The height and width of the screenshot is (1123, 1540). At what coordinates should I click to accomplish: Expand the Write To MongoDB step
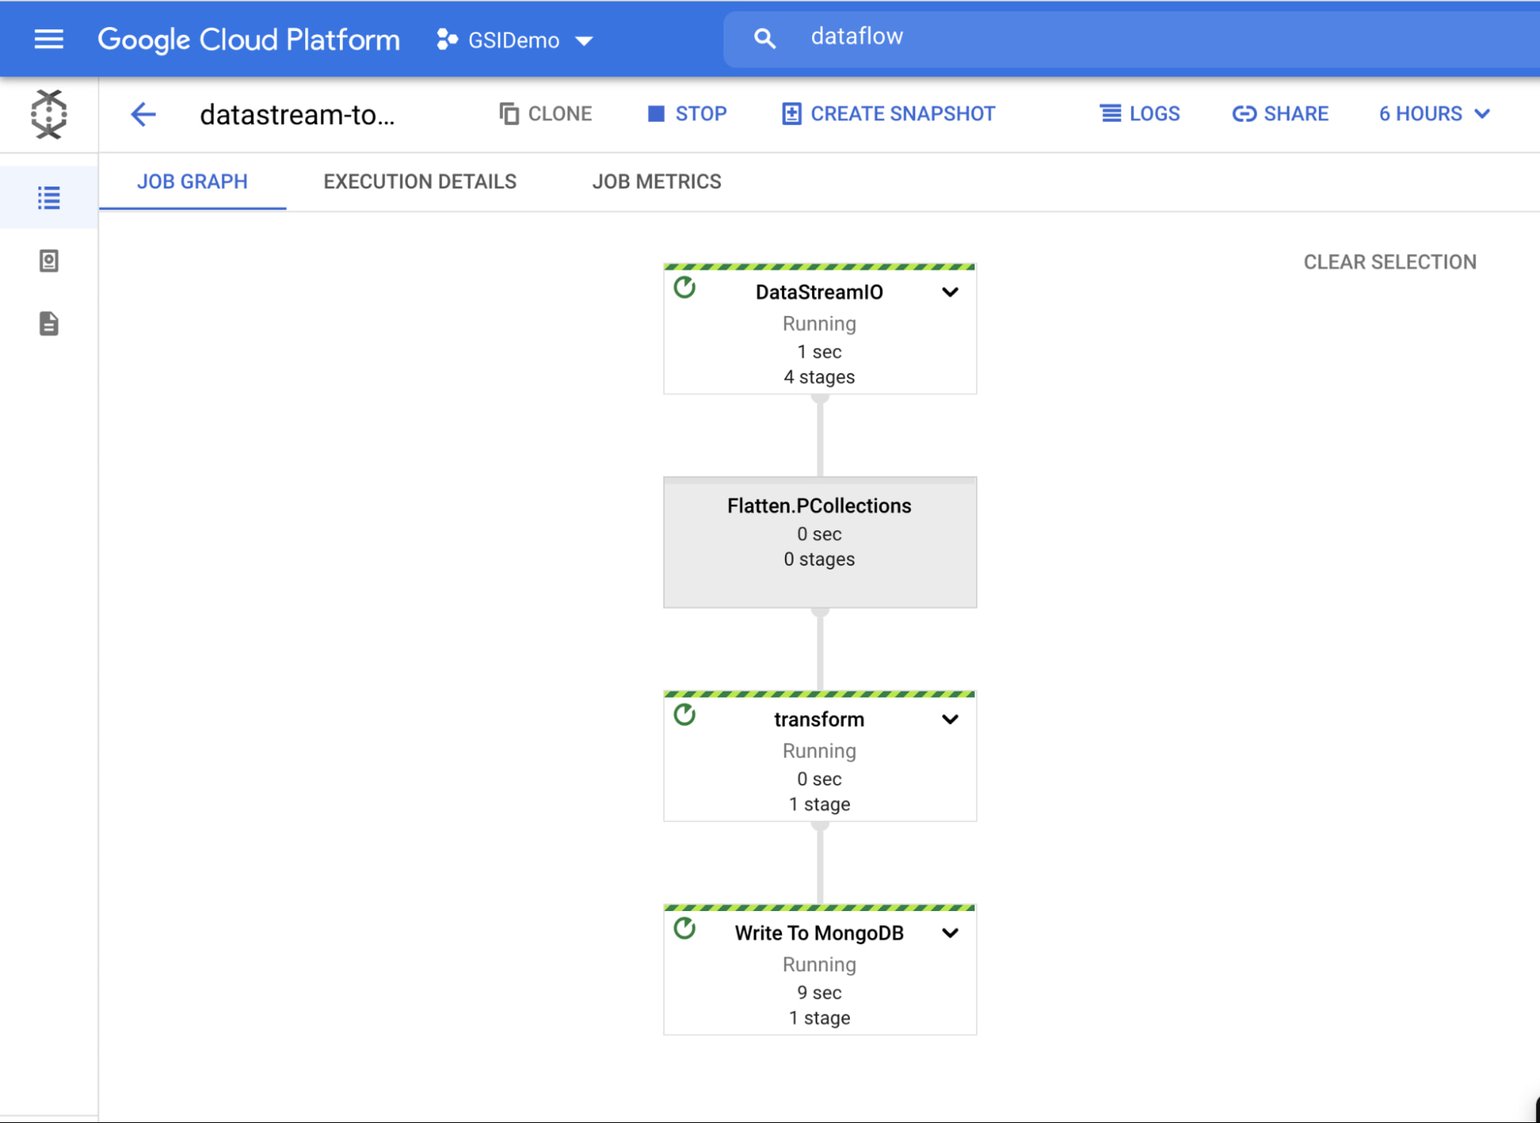click(950, 933)
